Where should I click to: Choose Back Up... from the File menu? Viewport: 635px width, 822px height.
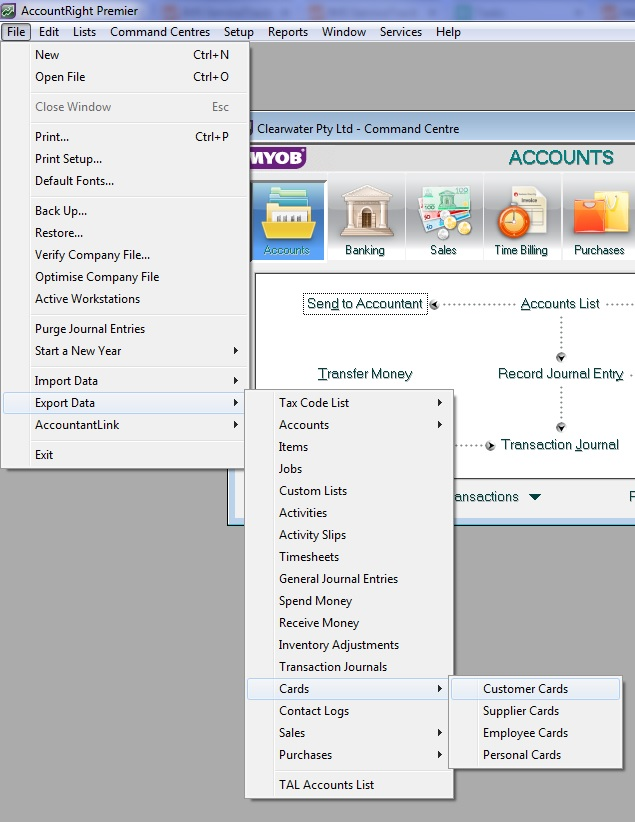[125, 211]
